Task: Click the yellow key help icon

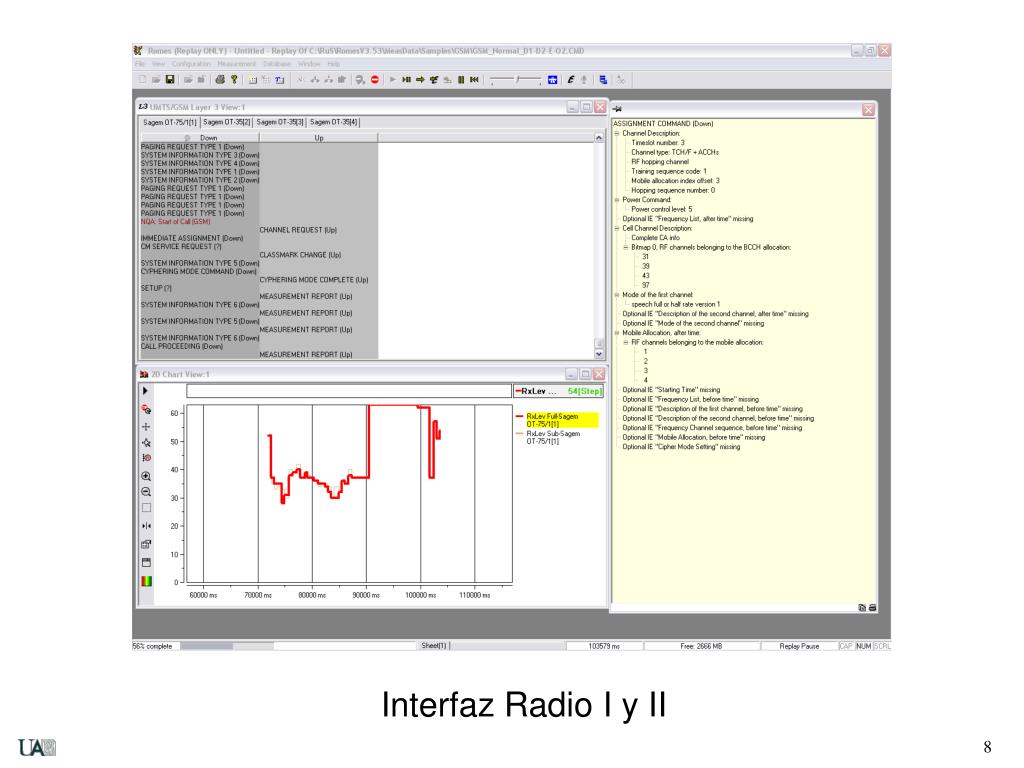Action: tap(234, 80)
